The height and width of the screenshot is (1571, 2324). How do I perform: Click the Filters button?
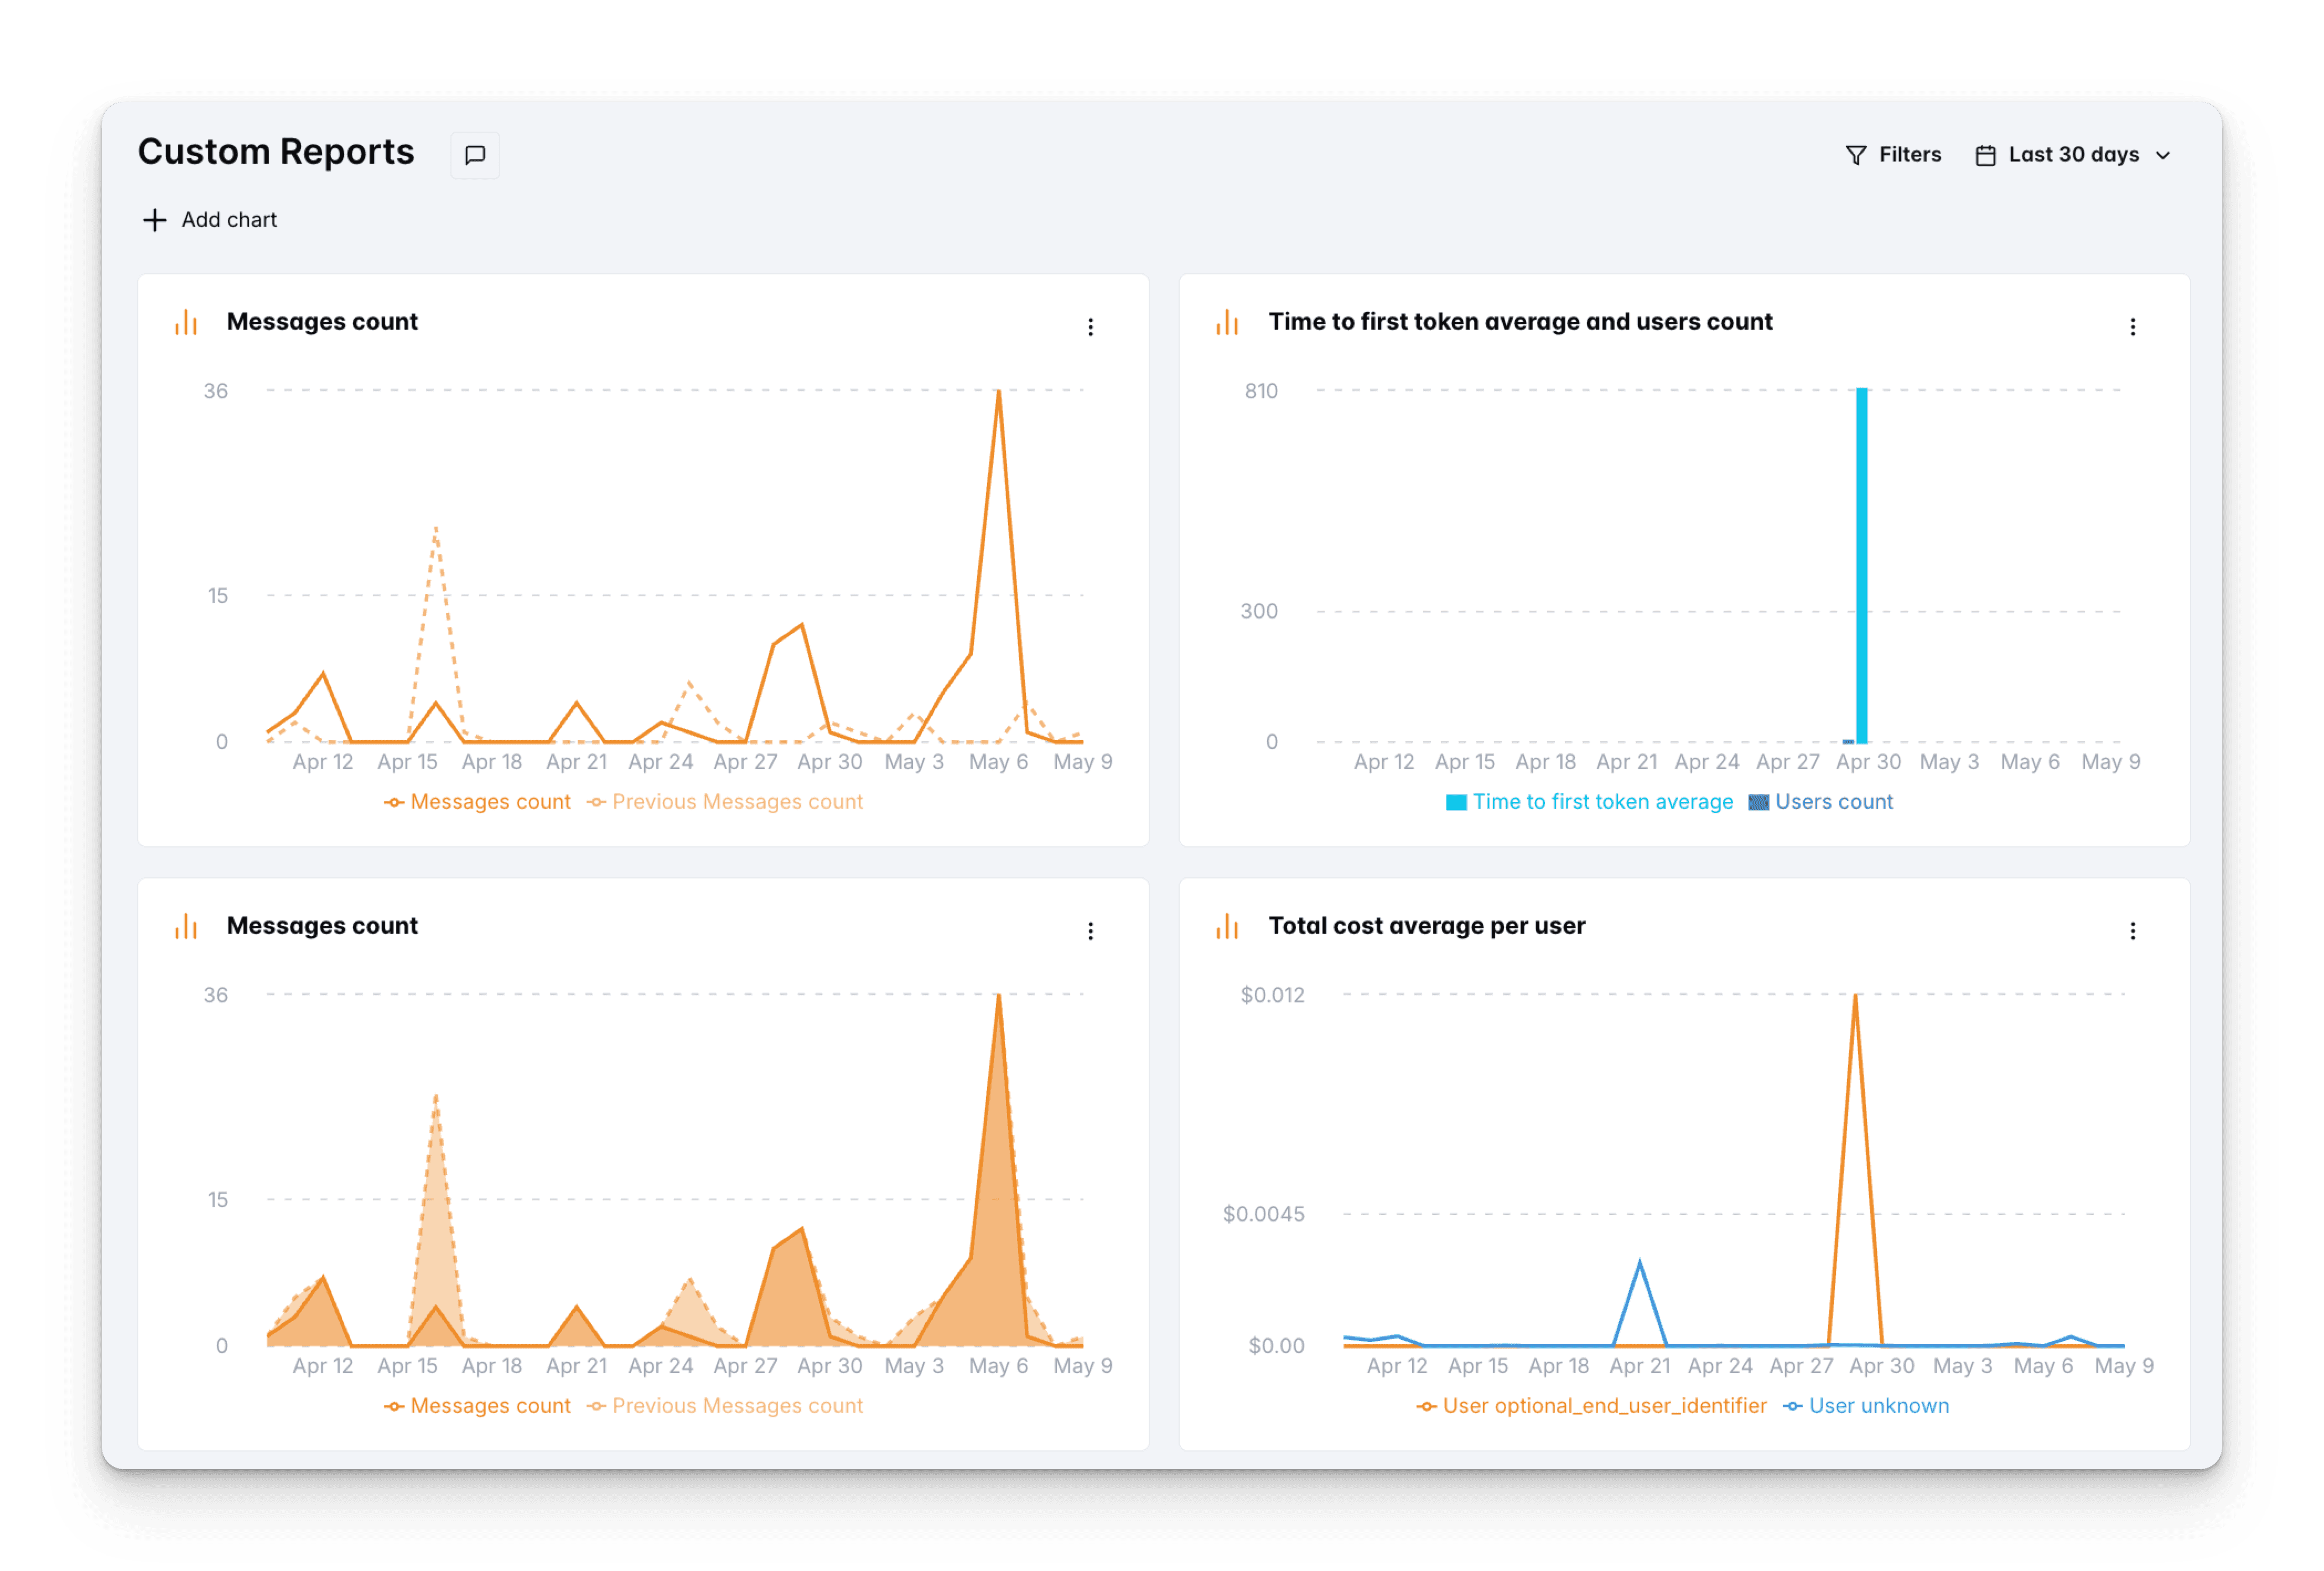(1909, 155)
